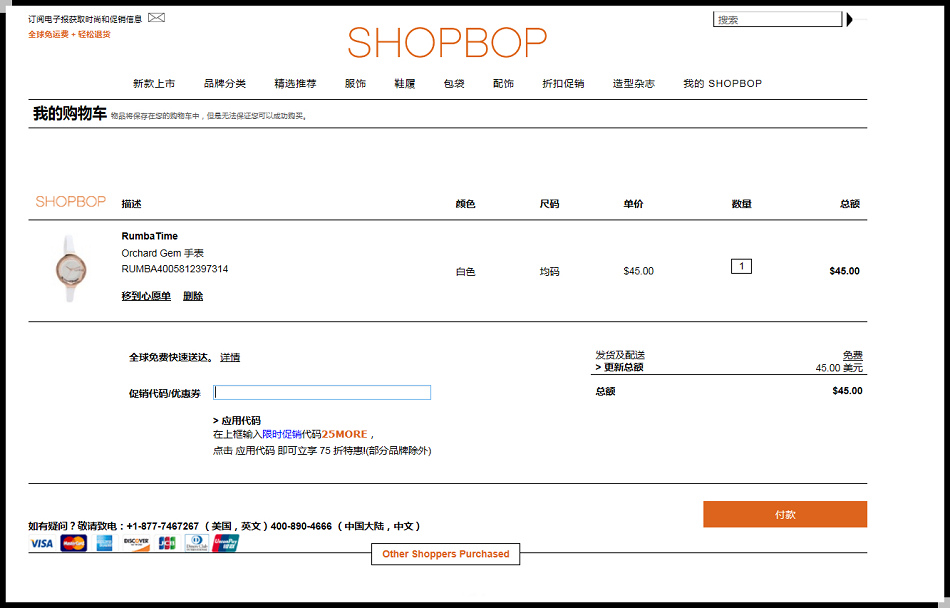
Task: Click the large SHOPBOP logo
Action: (447, 42)
